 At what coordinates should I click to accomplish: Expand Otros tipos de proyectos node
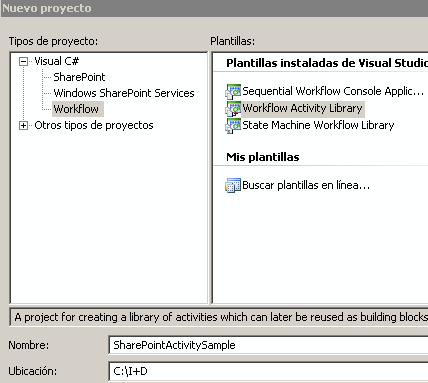pos(23,125)
